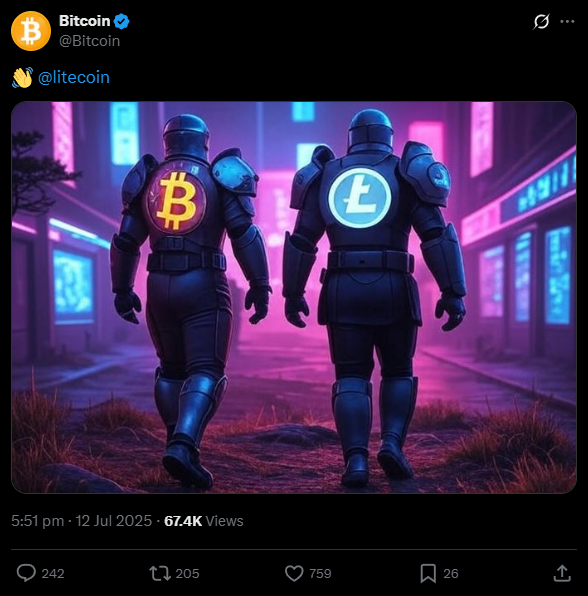Click the Bitcoin display name
The height and width of the screenshot is (596, 588).
(x=84, y=21)
